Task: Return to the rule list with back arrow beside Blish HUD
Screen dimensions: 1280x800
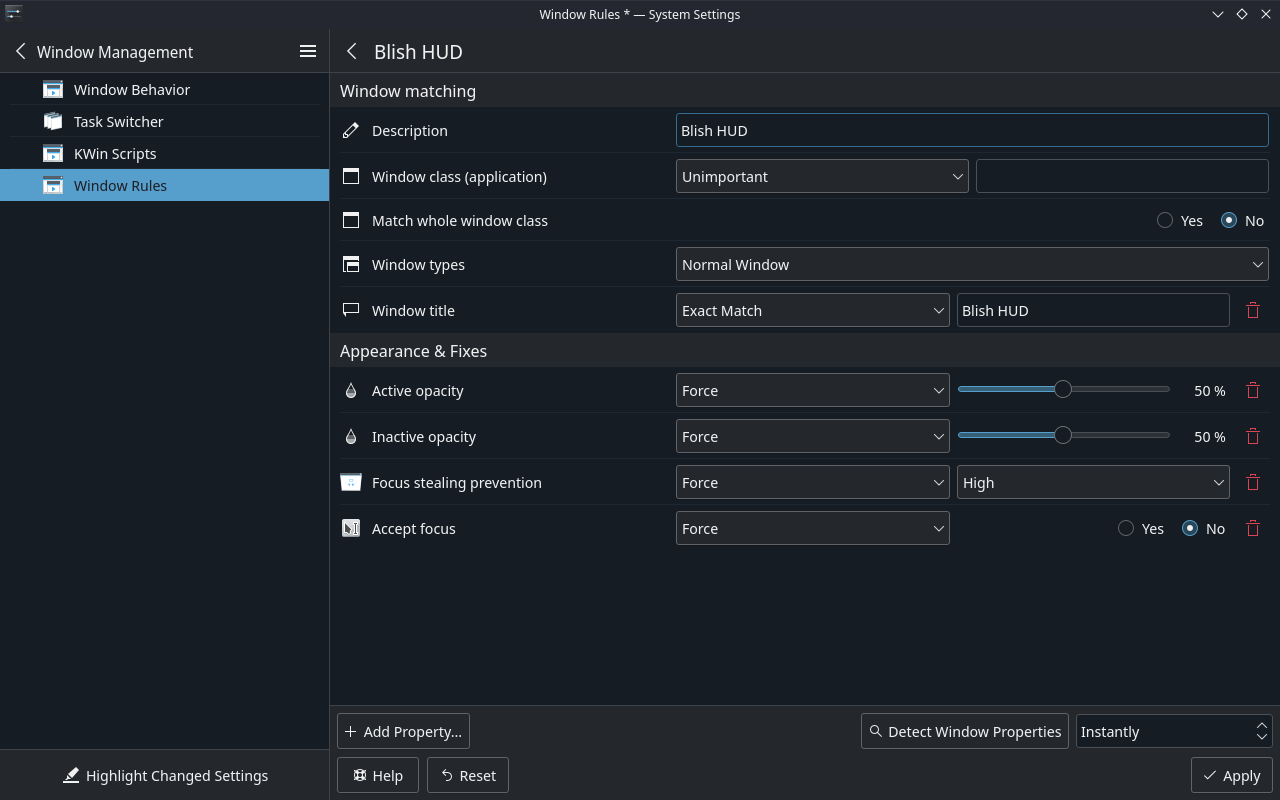Action: click(351, 51)
